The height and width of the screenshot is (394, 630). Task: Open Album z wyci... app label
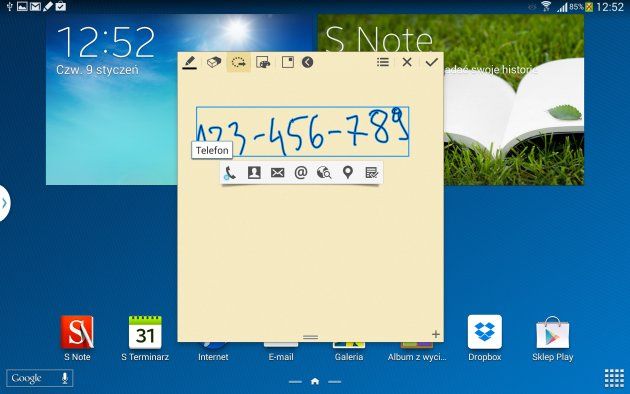pyautogui.click(x=417, y=357)
